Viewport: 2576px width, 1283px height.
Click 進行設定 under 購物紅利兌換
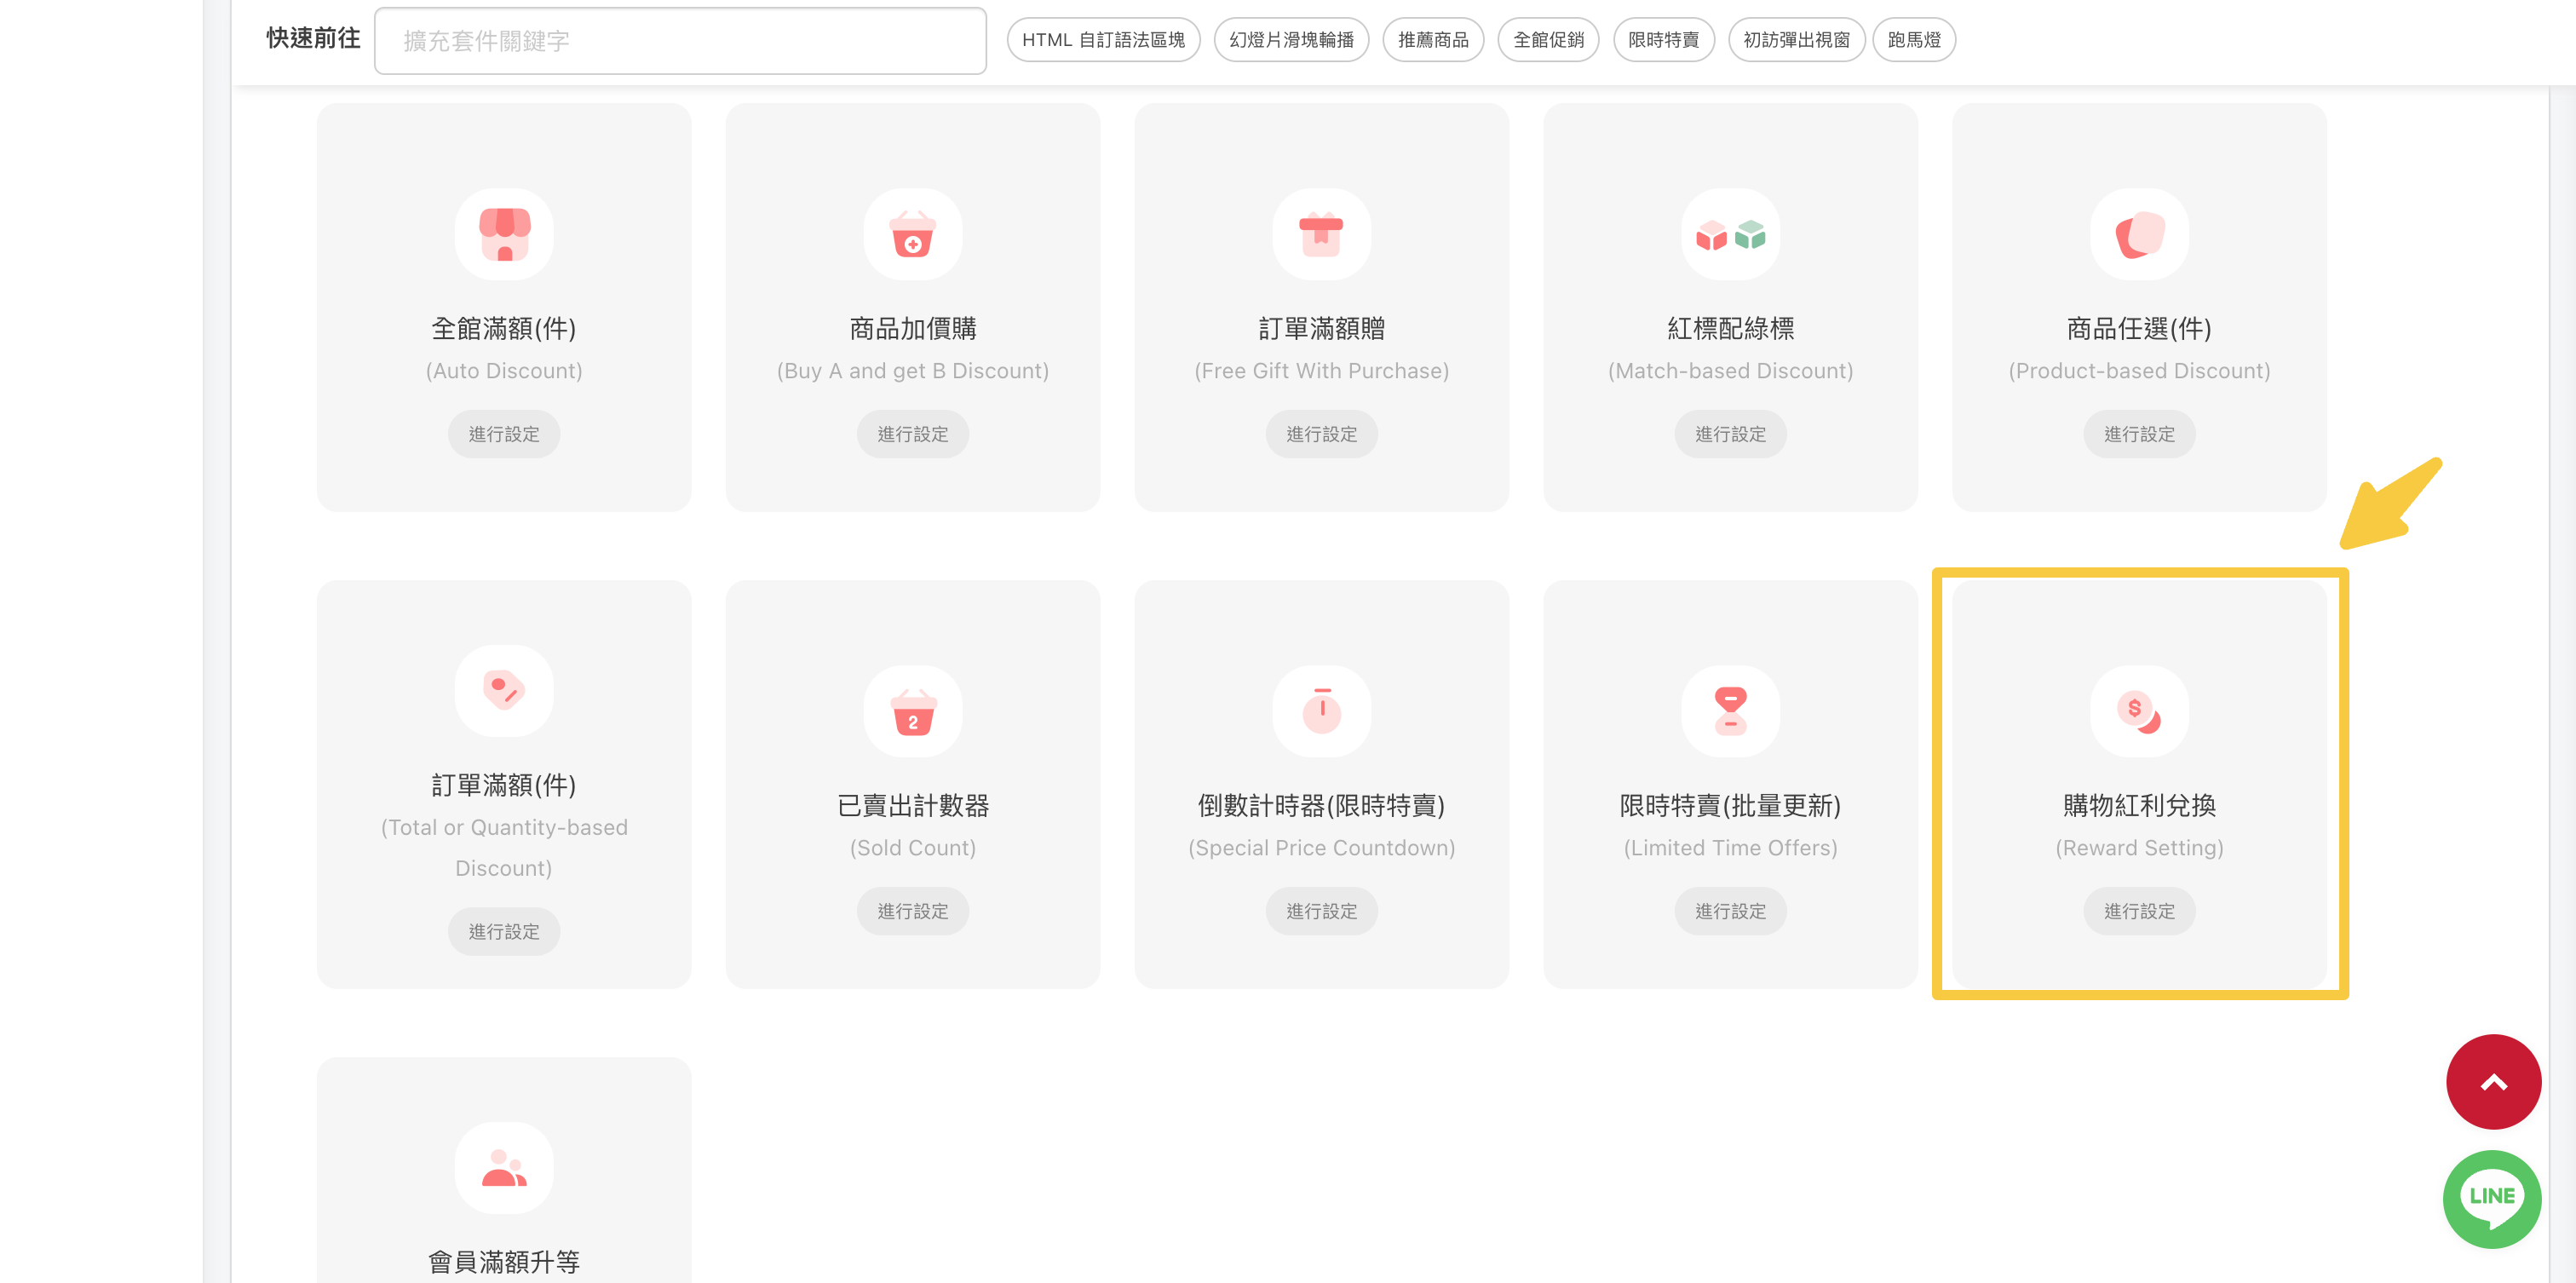(x=2139, y=911)
